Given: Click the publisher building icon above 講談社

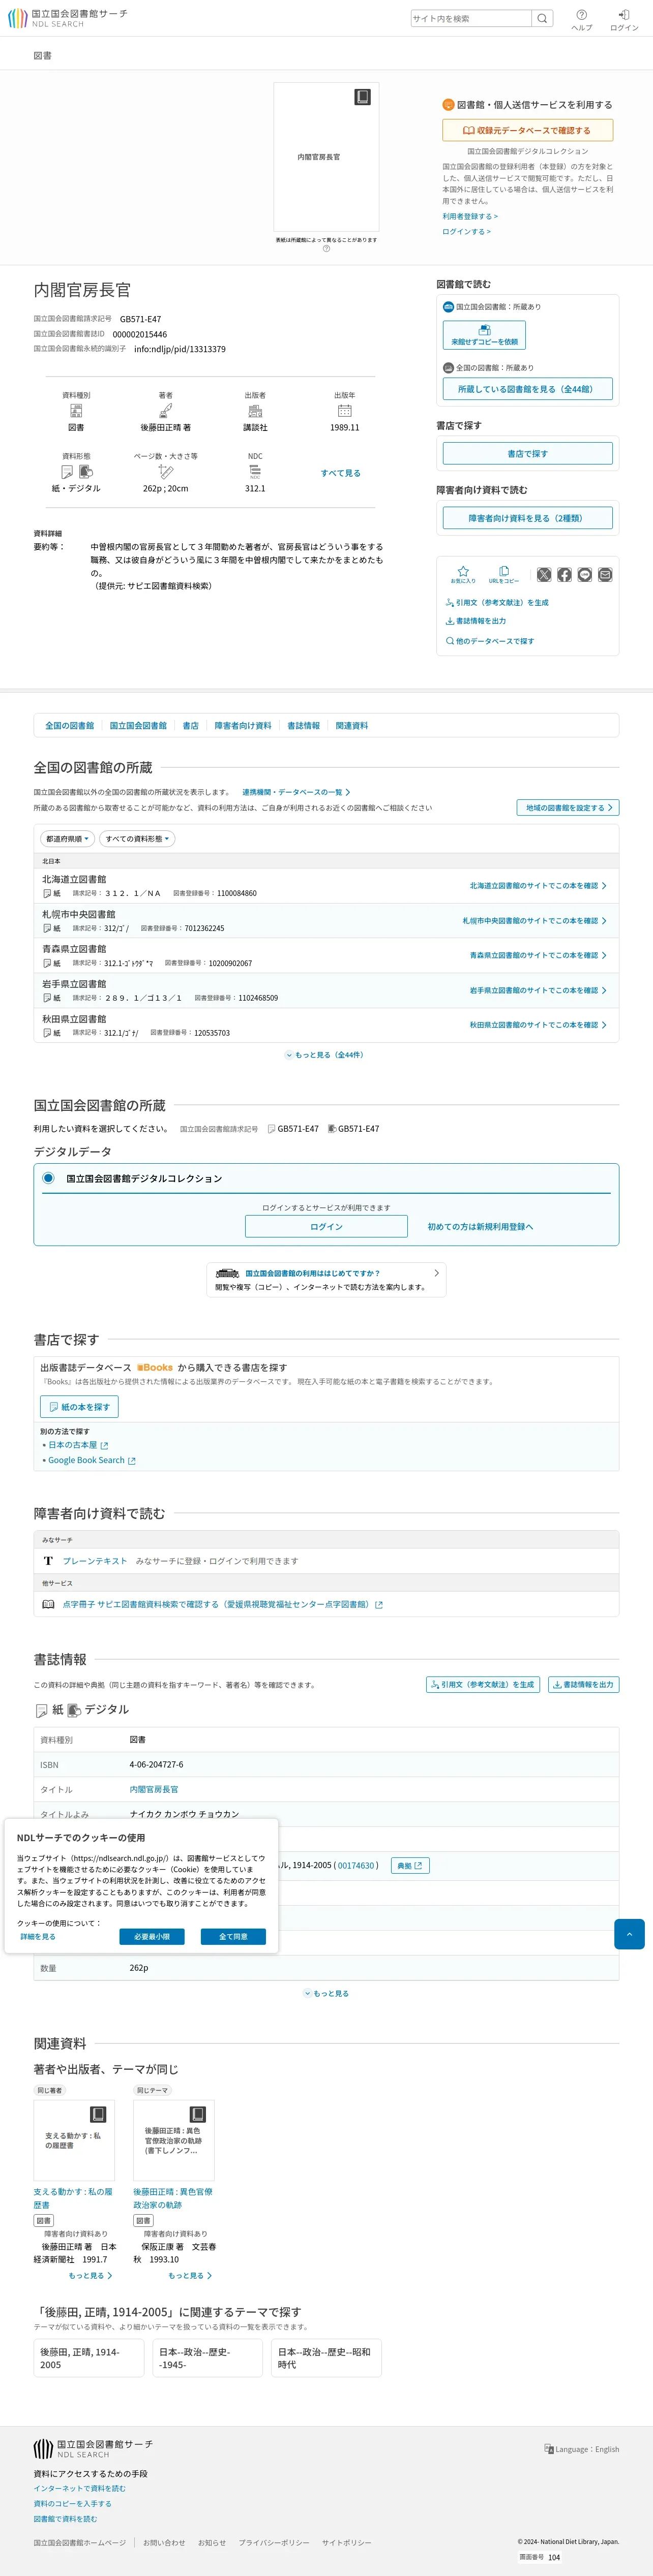Looking at the screenshot, I should pos(255,410).
